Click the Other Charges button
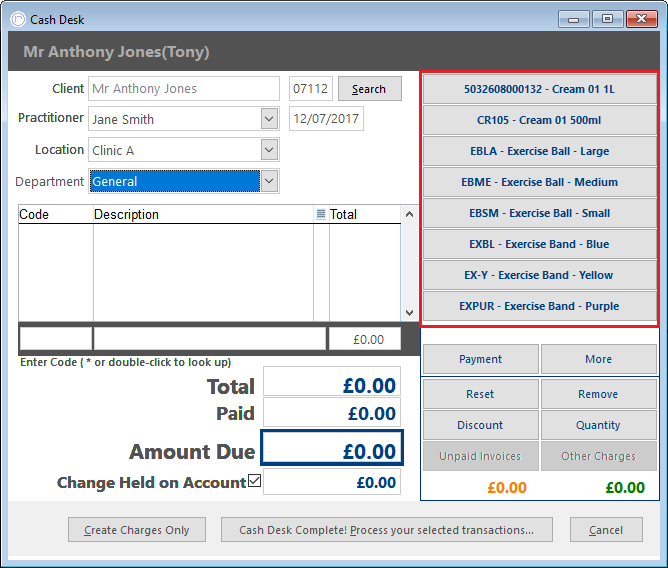 tap(599, 456)
